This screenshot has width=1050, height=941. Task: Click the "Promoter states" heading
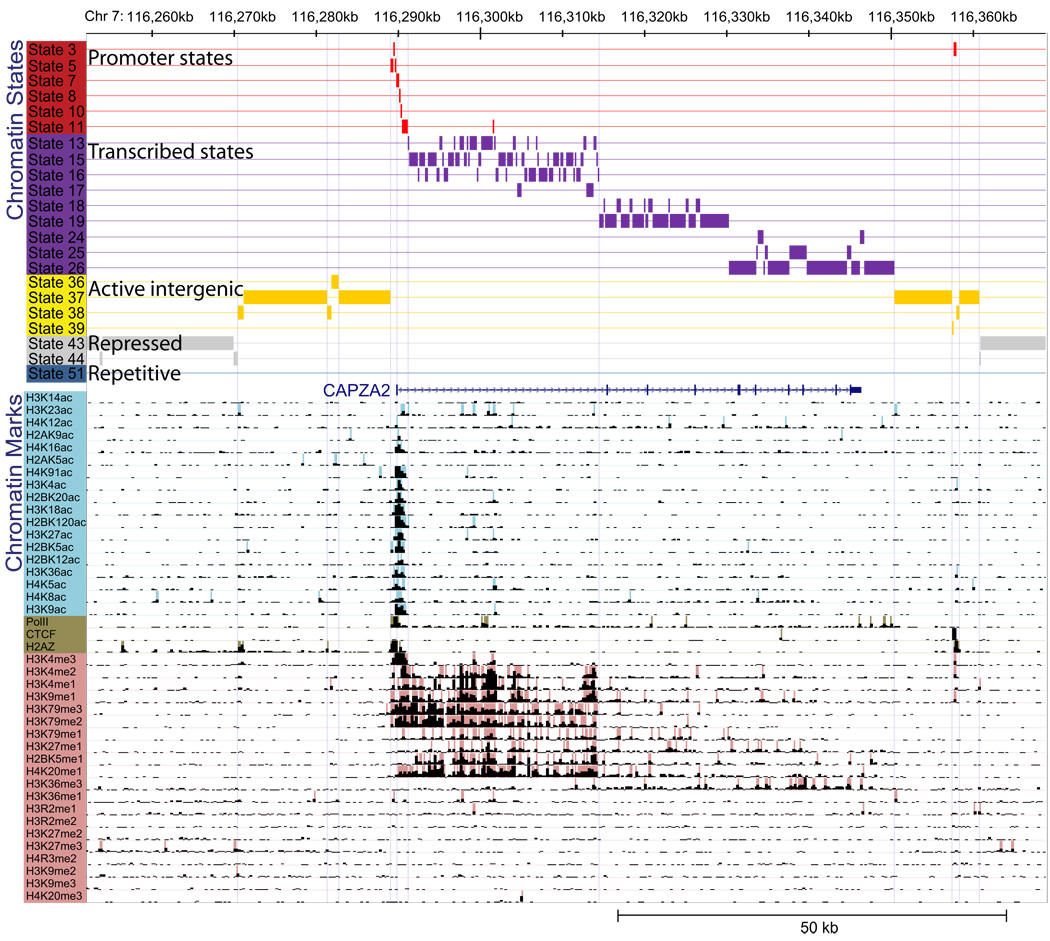point(161,58)
